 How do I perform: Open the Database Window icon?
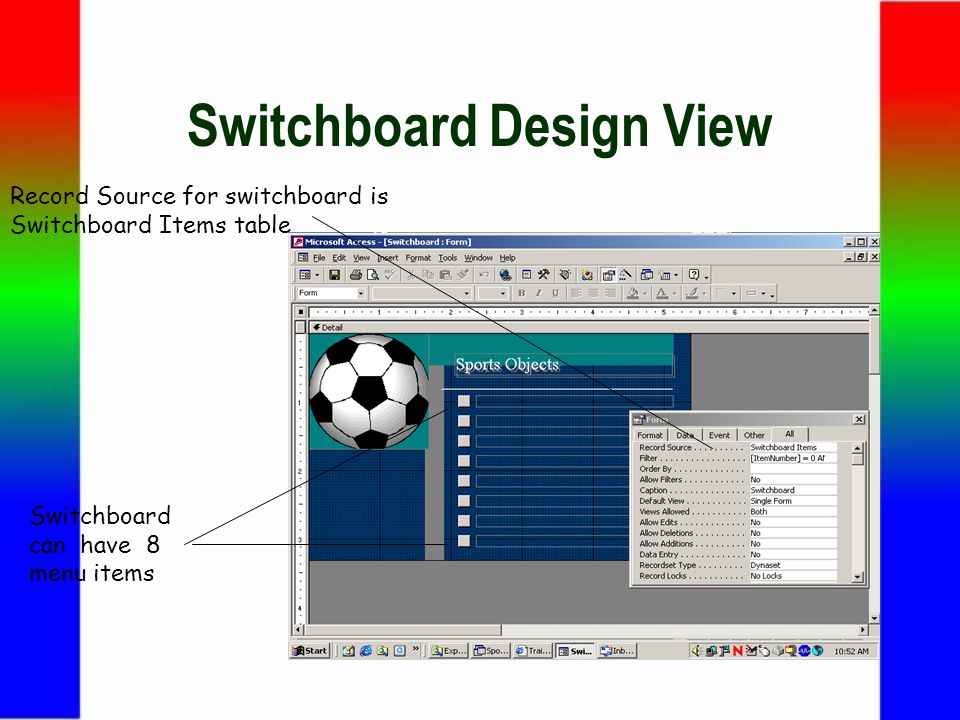[647, 275]
